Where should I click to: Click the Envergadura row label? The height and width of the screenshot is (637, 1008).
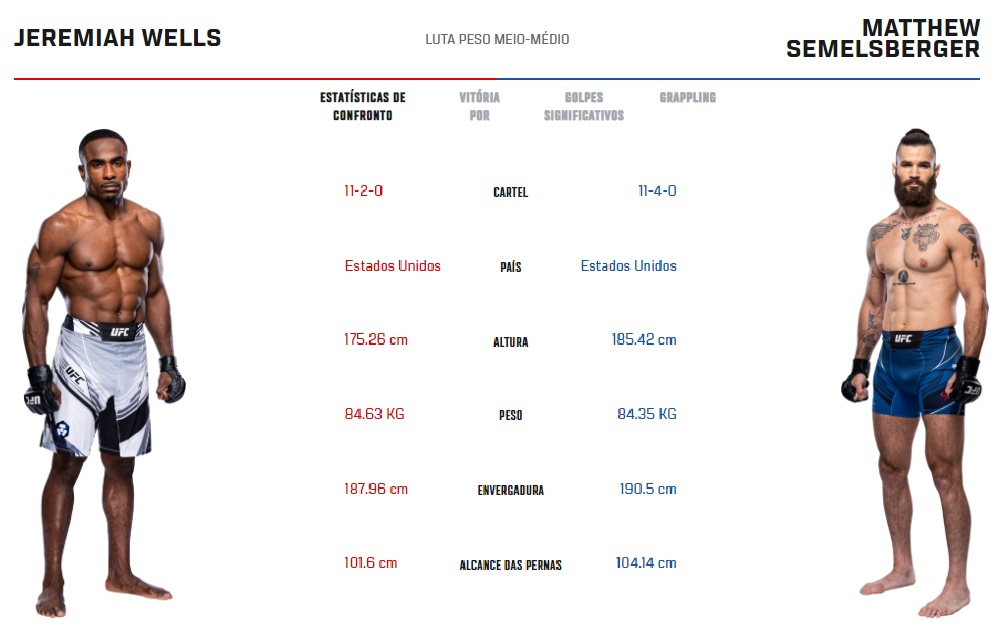click(510, 491)
